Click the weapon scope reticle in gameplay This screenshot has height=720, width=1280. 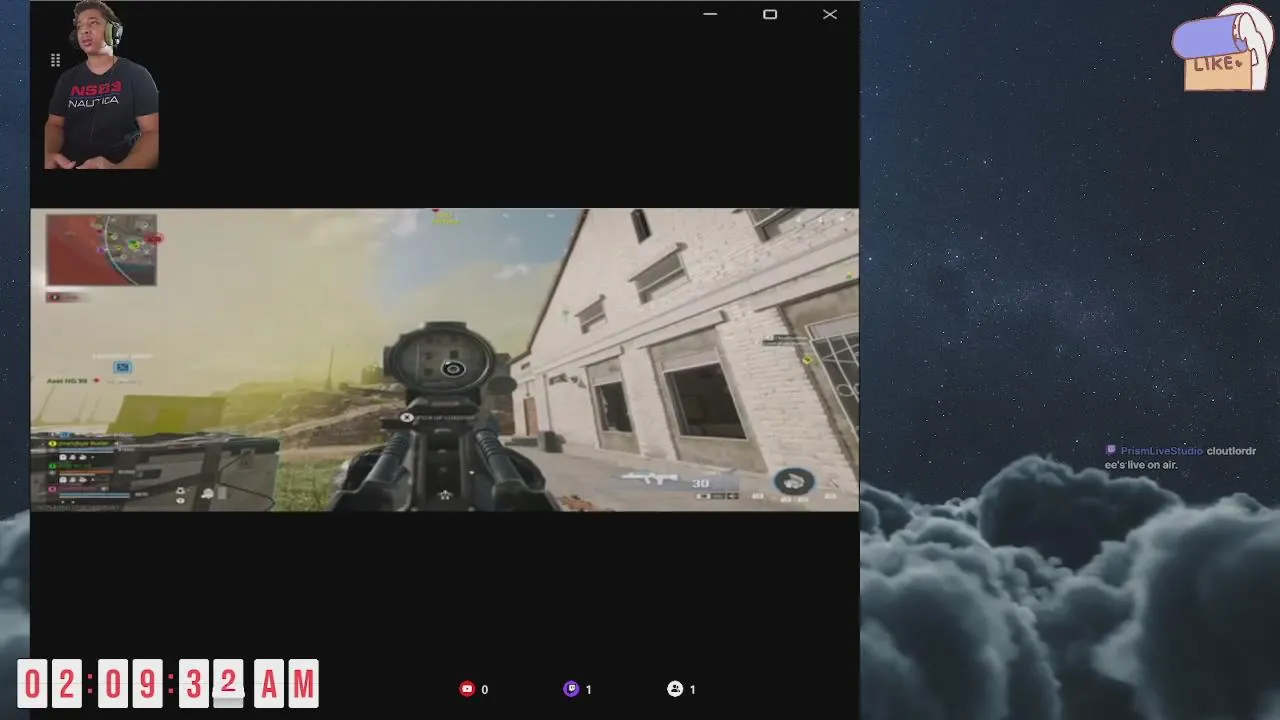pos(453,369)
